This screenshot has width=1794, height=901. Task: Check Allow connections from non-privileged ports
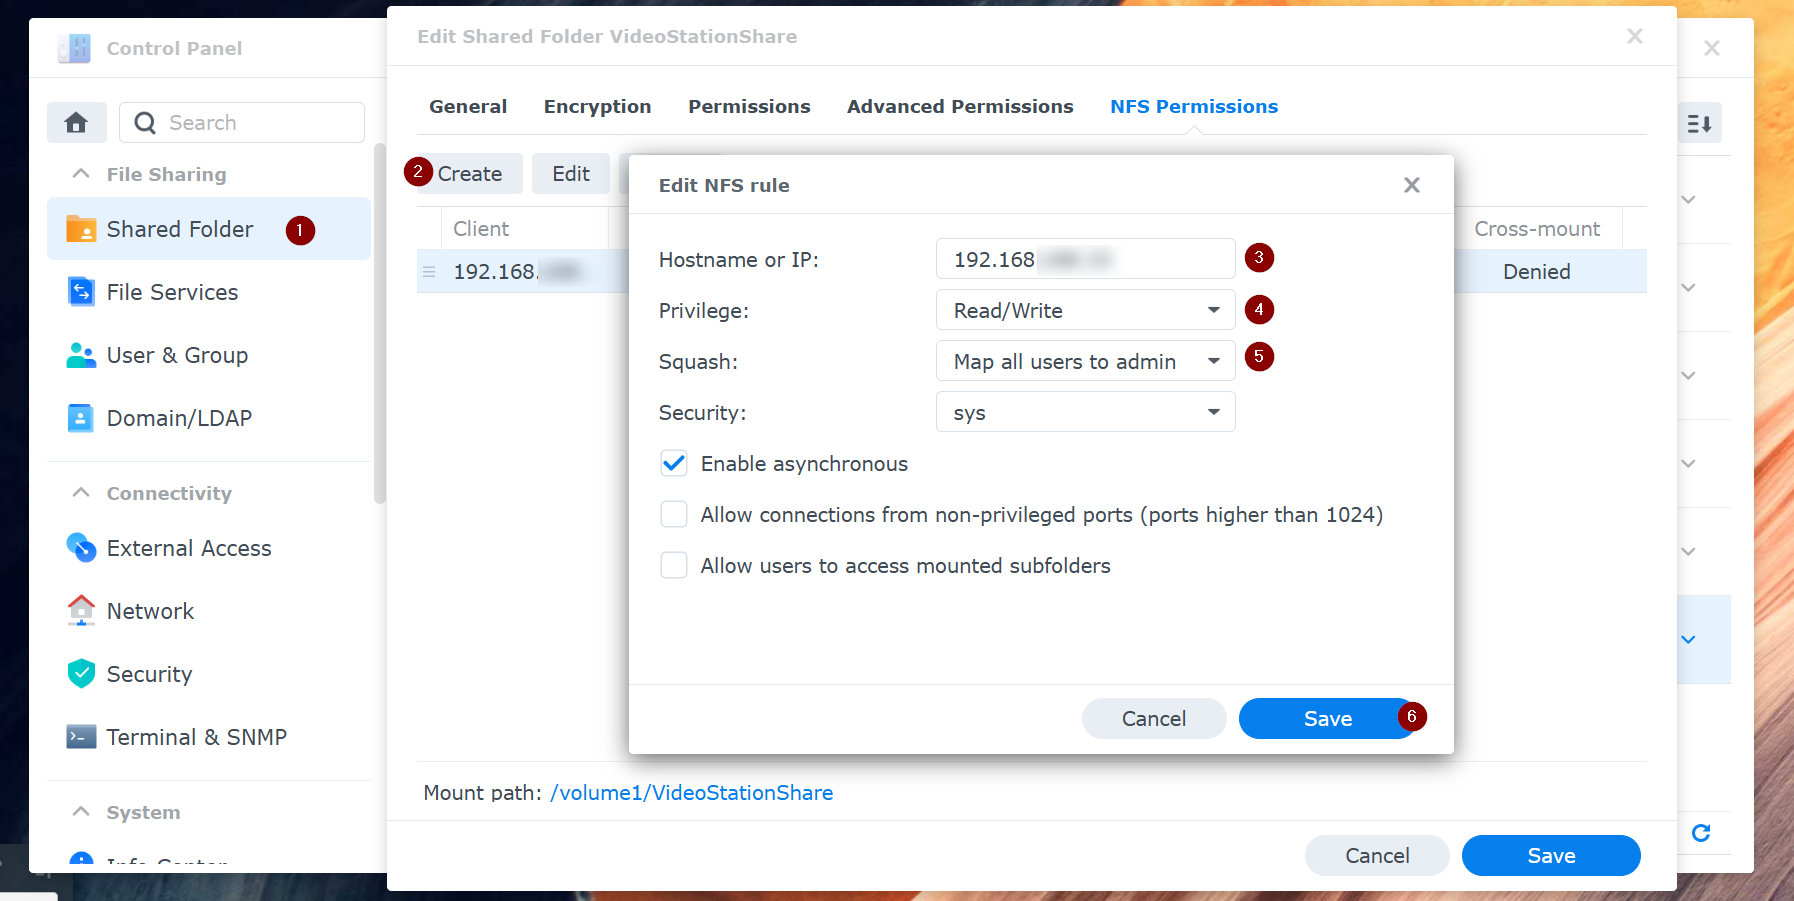coord(674,514)
